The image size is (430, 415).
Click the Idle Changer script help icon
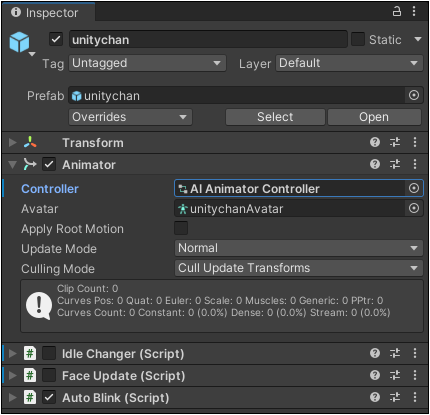375,353
